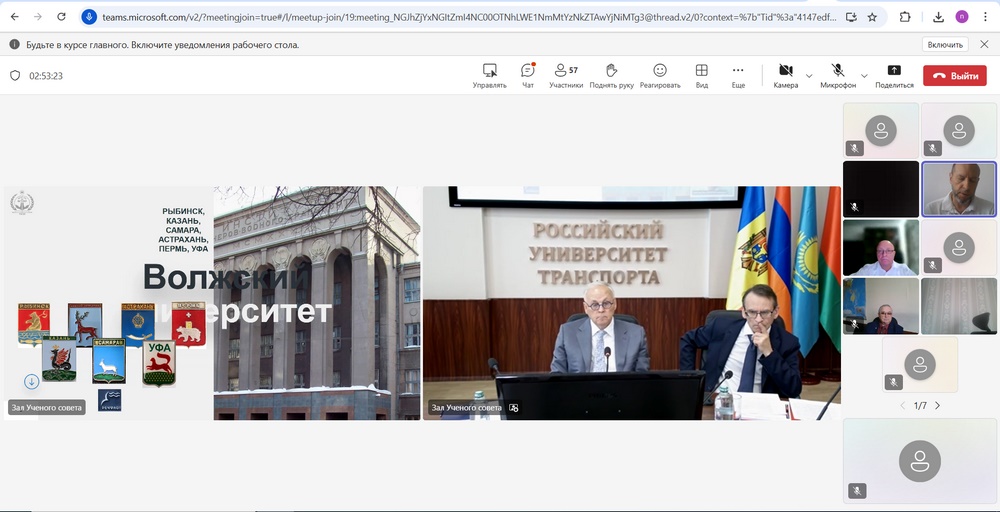The height and width of the screenshot is (512, 1000).
Task: Click the microphone-in-use indicator in address bar
Action: (89, 17)
